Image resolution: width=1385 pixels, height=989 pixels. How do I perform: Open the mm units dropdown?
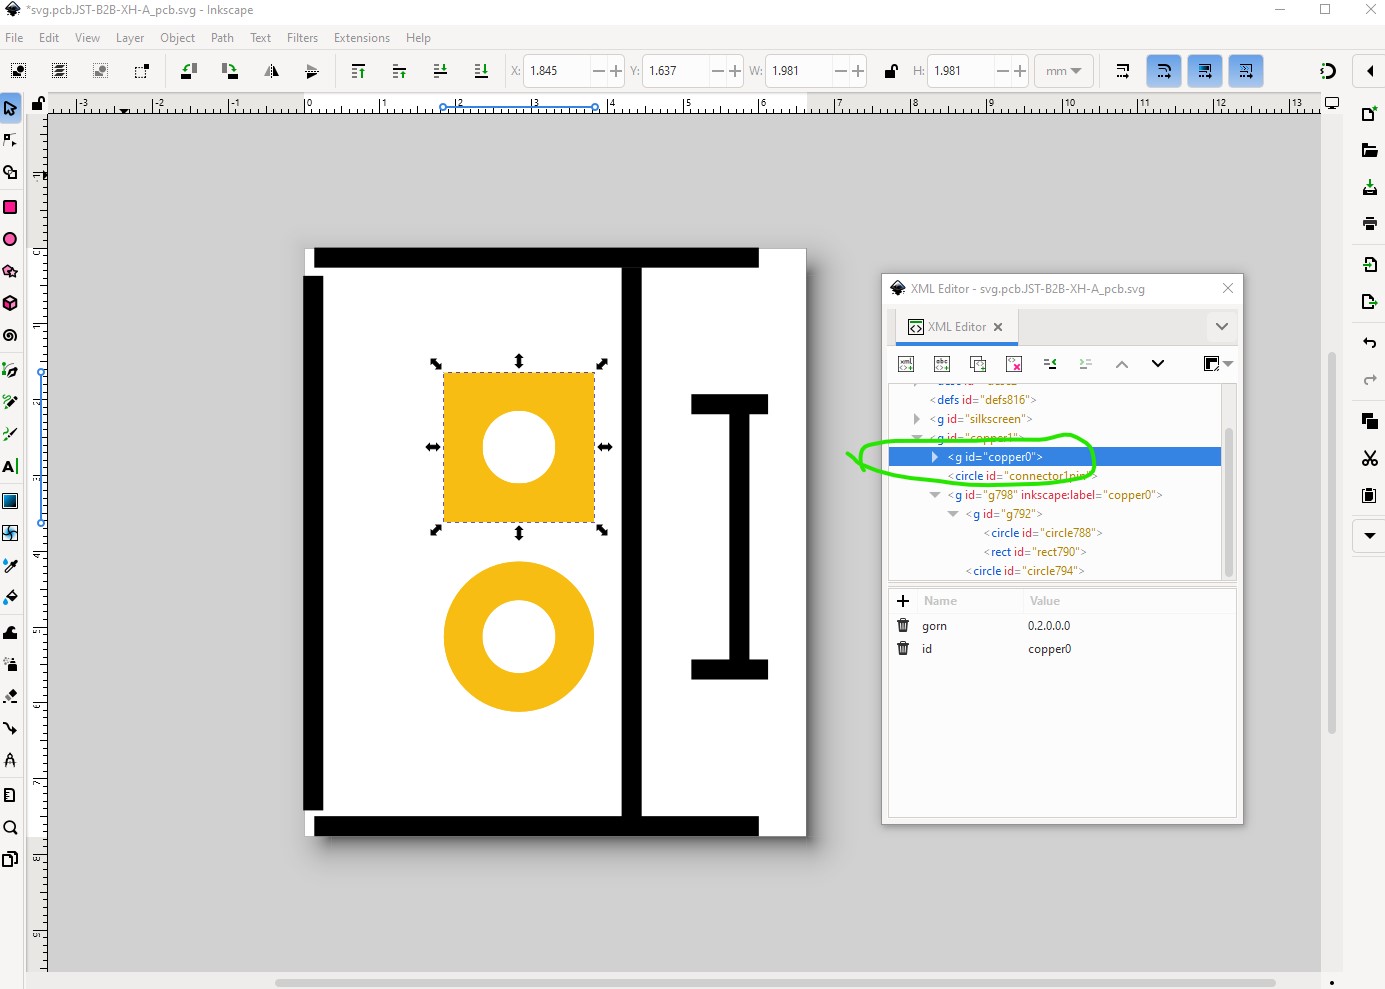(x=1063, y=71)
